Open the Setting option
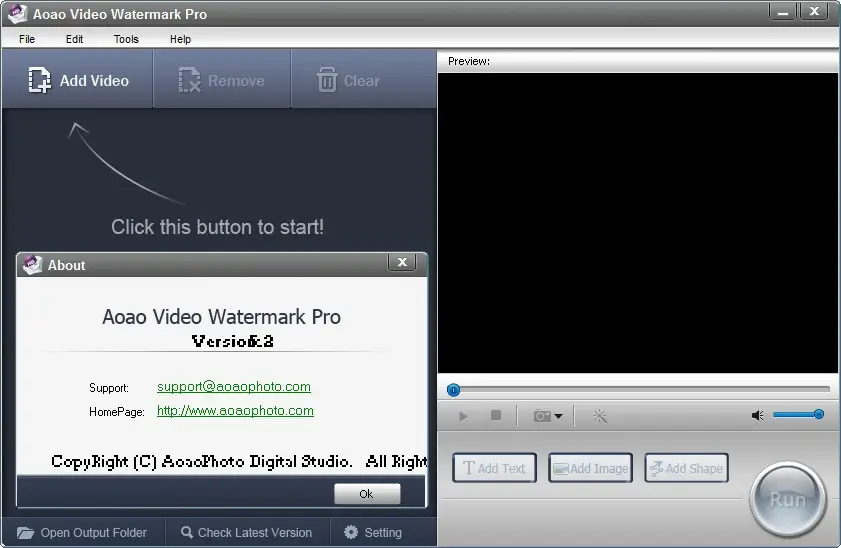Viewport: 841px width, 548px height. pos(373,532)
